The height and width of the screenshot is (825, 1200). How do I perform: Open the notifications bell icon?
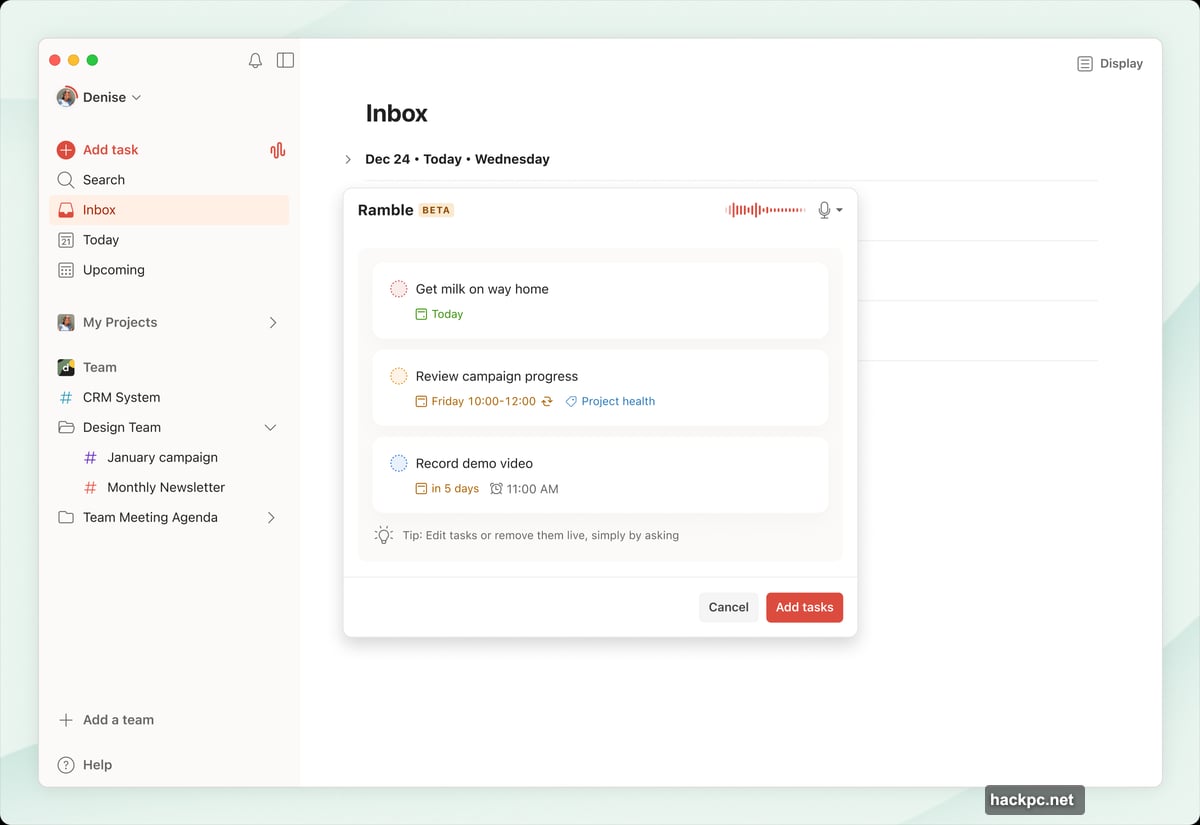(255, 60)
